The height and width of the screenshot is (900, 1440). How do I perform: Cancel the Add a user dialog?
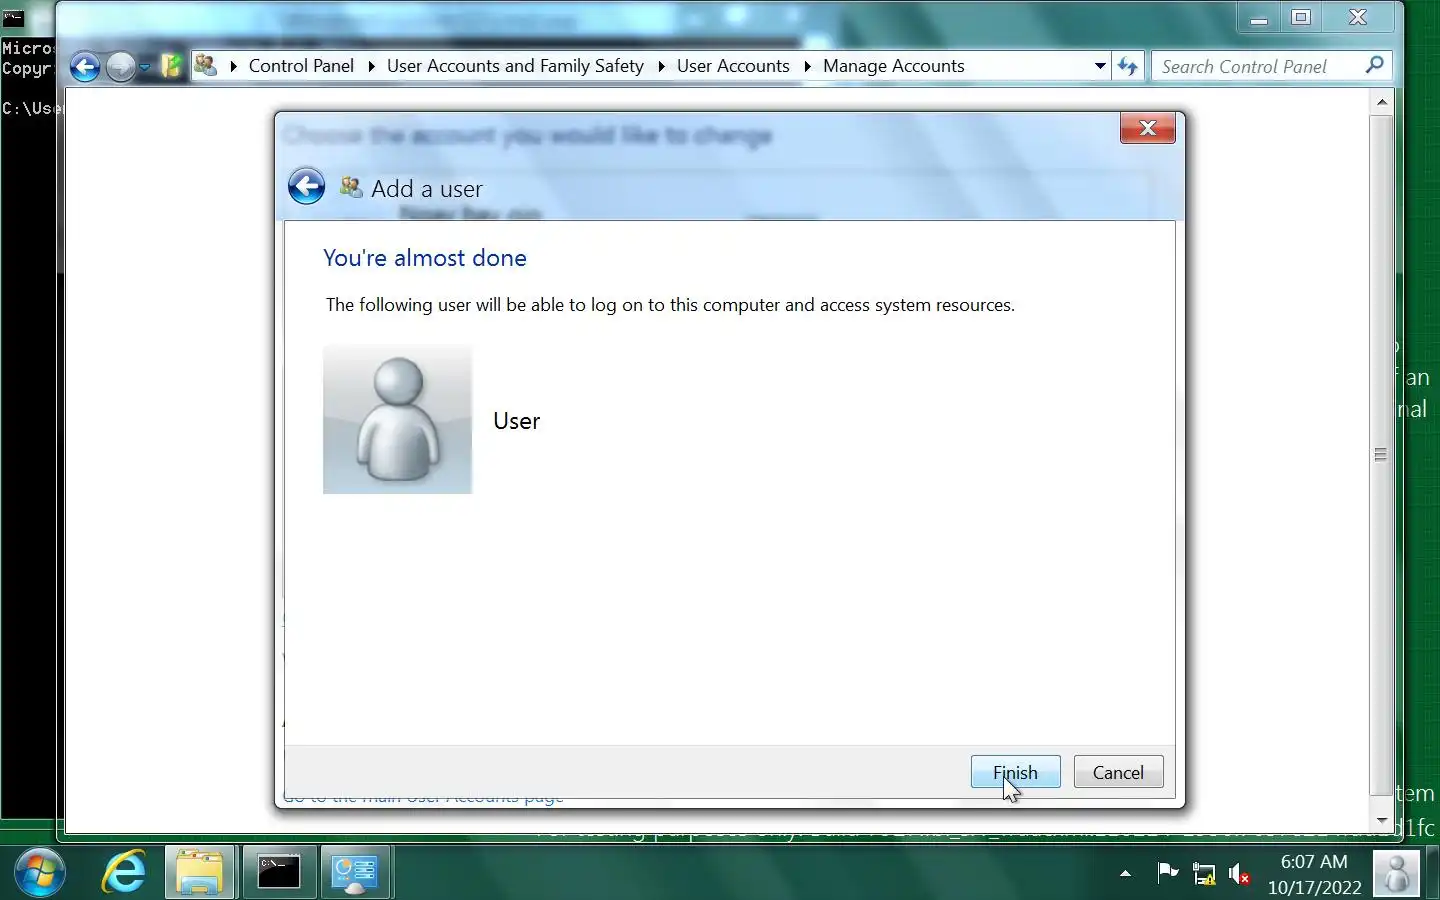click(x=1118, y=772)
